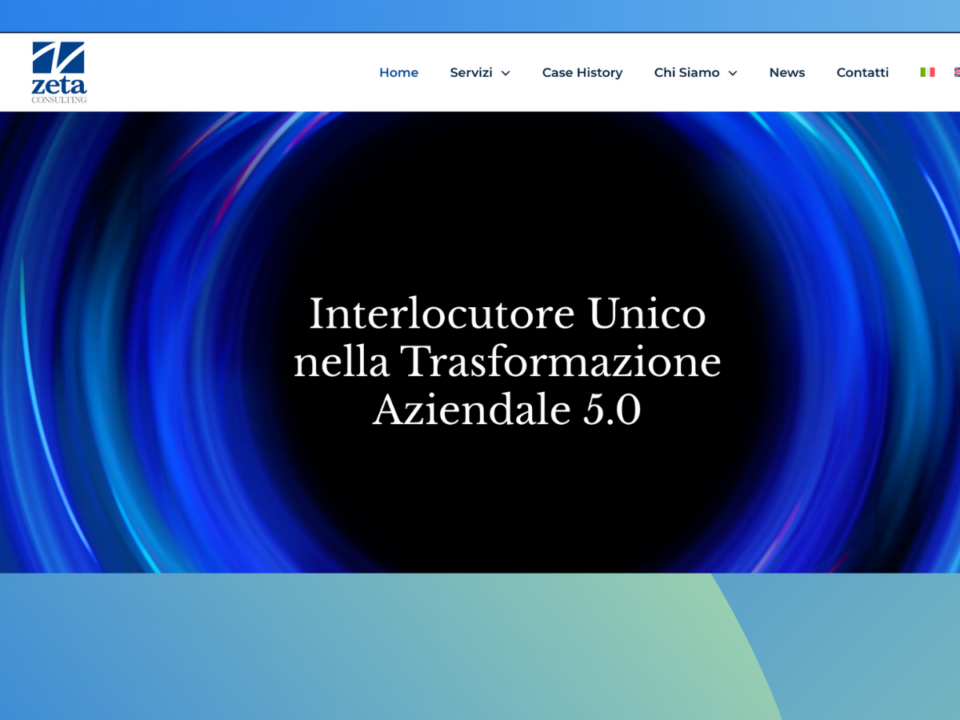Open the Case History page
Image resolution: width=960 pixels, height=720 pixels.
tap(582, 72)
